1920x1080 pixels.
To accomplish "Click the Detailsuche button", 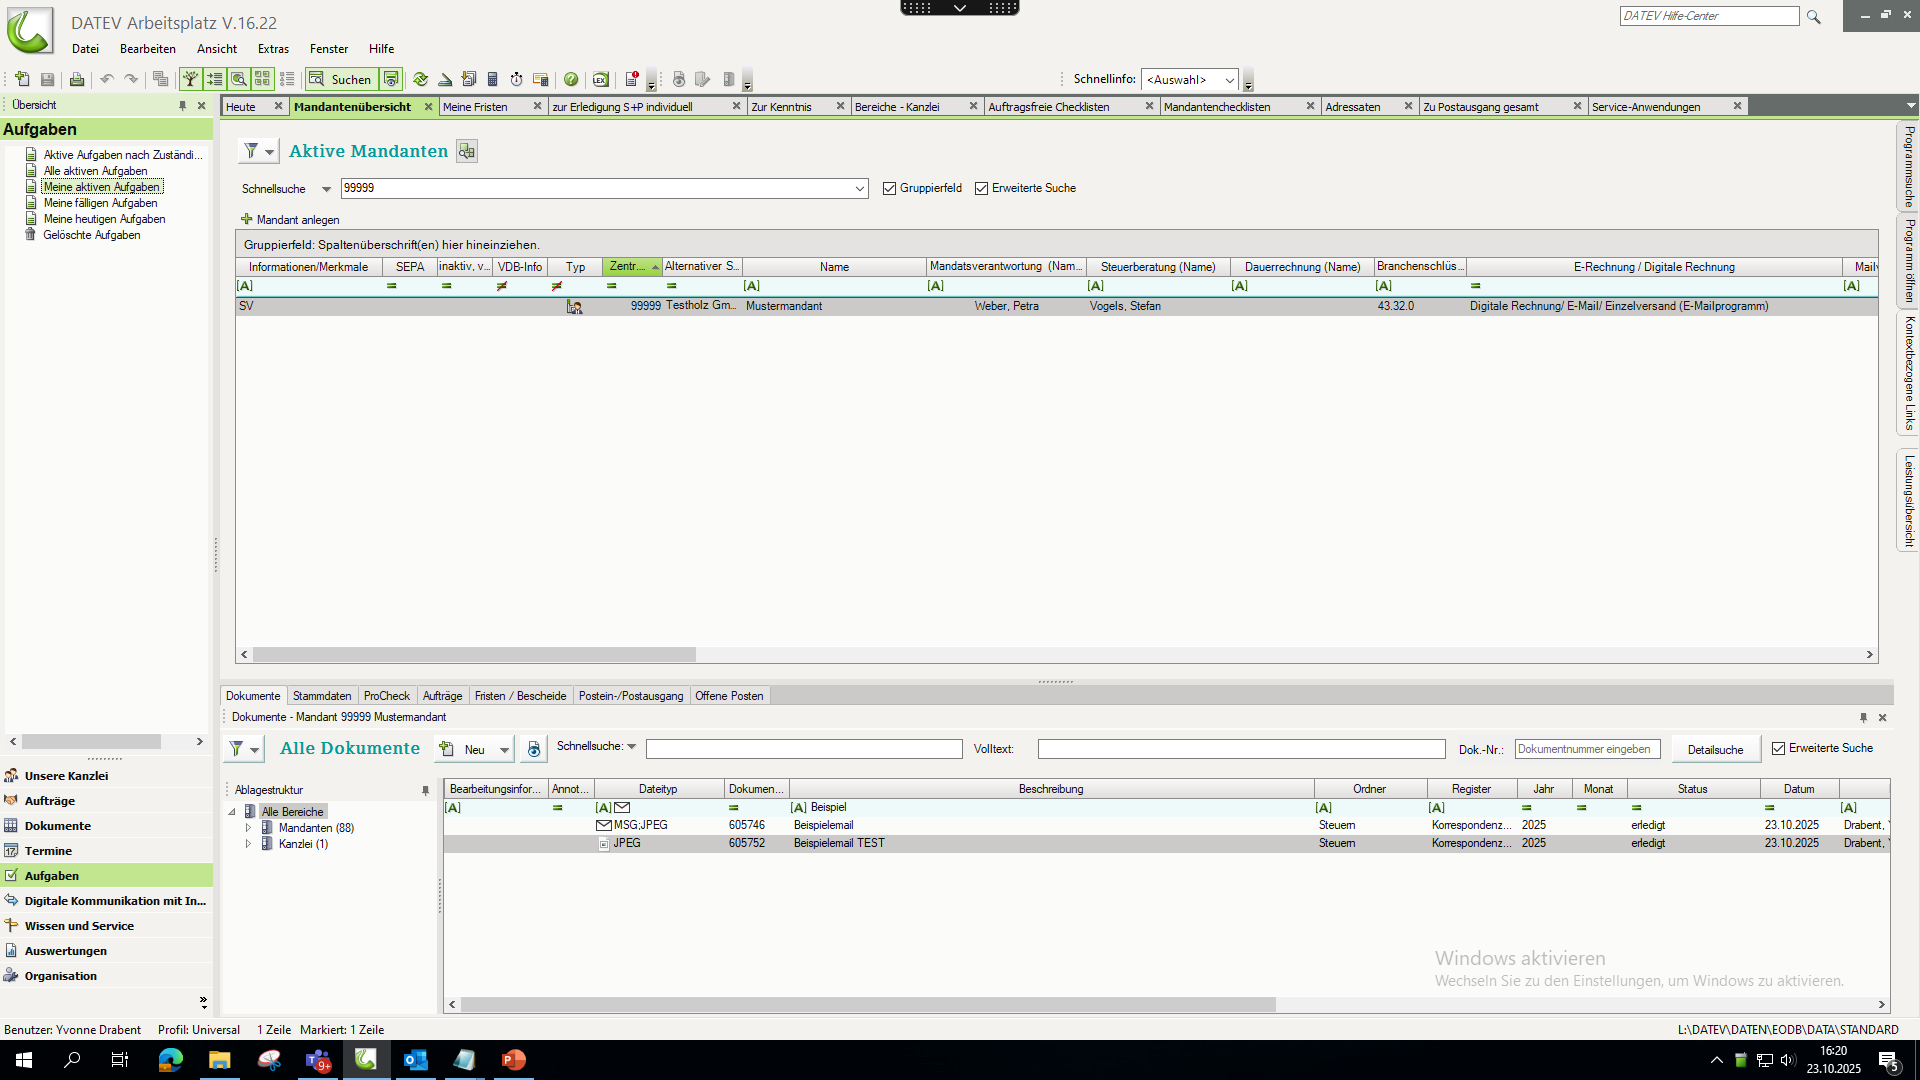I will point(1715,749).
